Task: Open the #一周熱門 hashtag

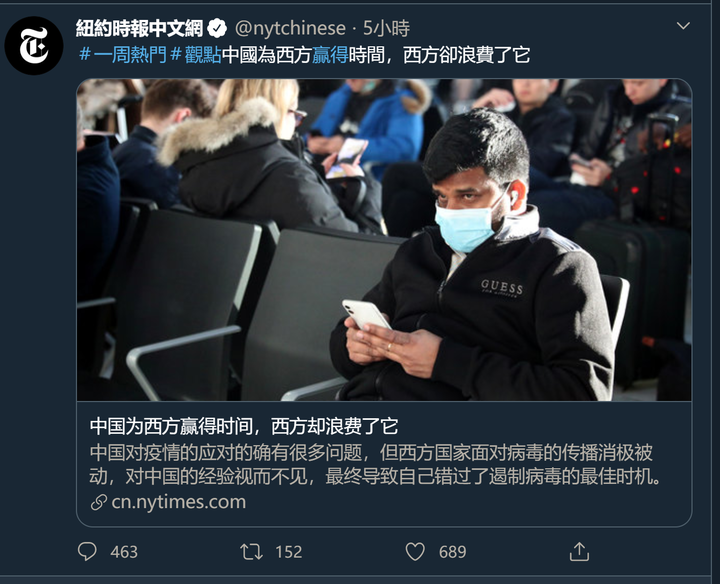Action: pos(123,55)
